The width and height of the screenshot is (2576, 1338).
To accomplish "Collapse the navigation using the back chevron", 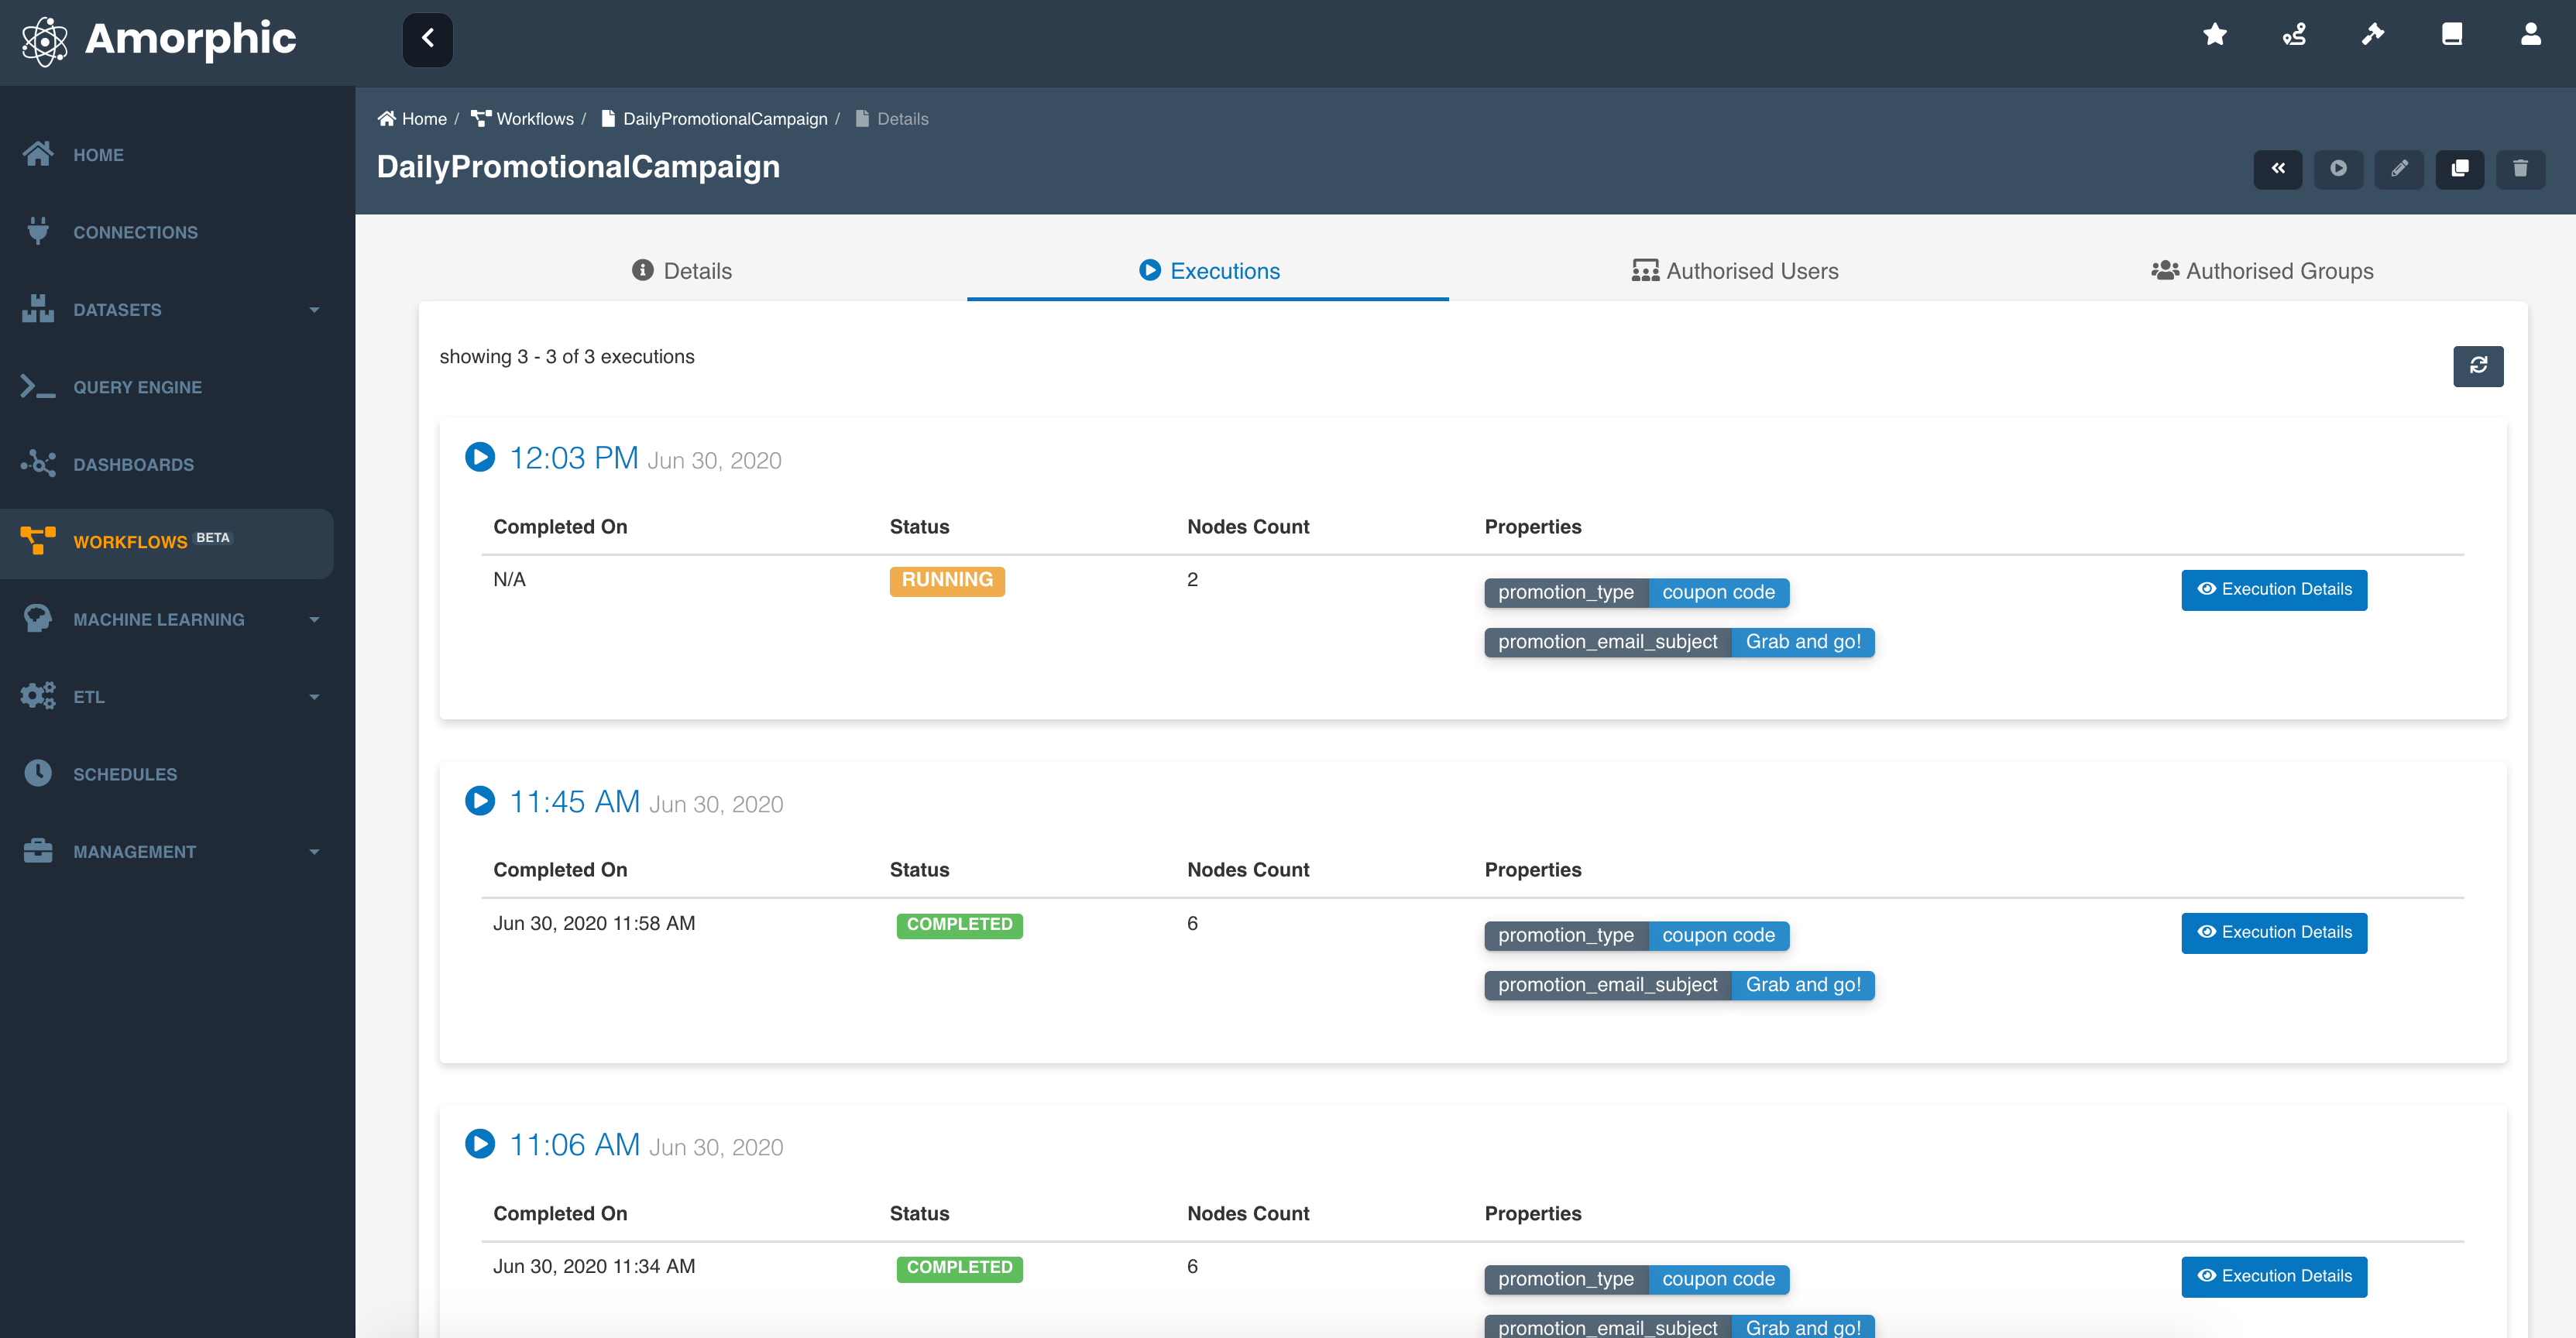I will (428, 40).
